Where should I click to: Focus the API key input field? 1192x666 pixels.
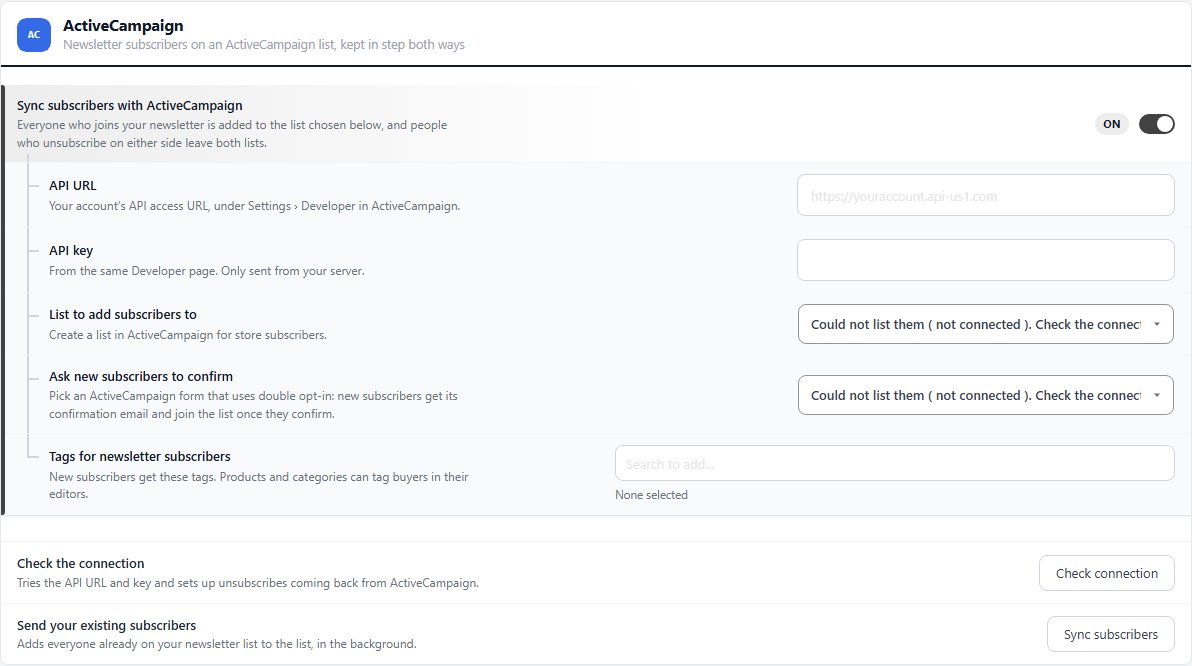pyautogui.click(x=985, y=260)
